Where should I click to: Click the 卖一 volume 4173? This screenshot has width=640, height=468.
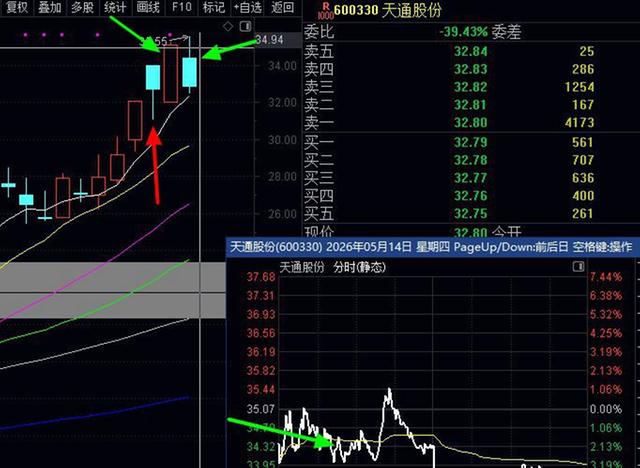coord(579,122)
